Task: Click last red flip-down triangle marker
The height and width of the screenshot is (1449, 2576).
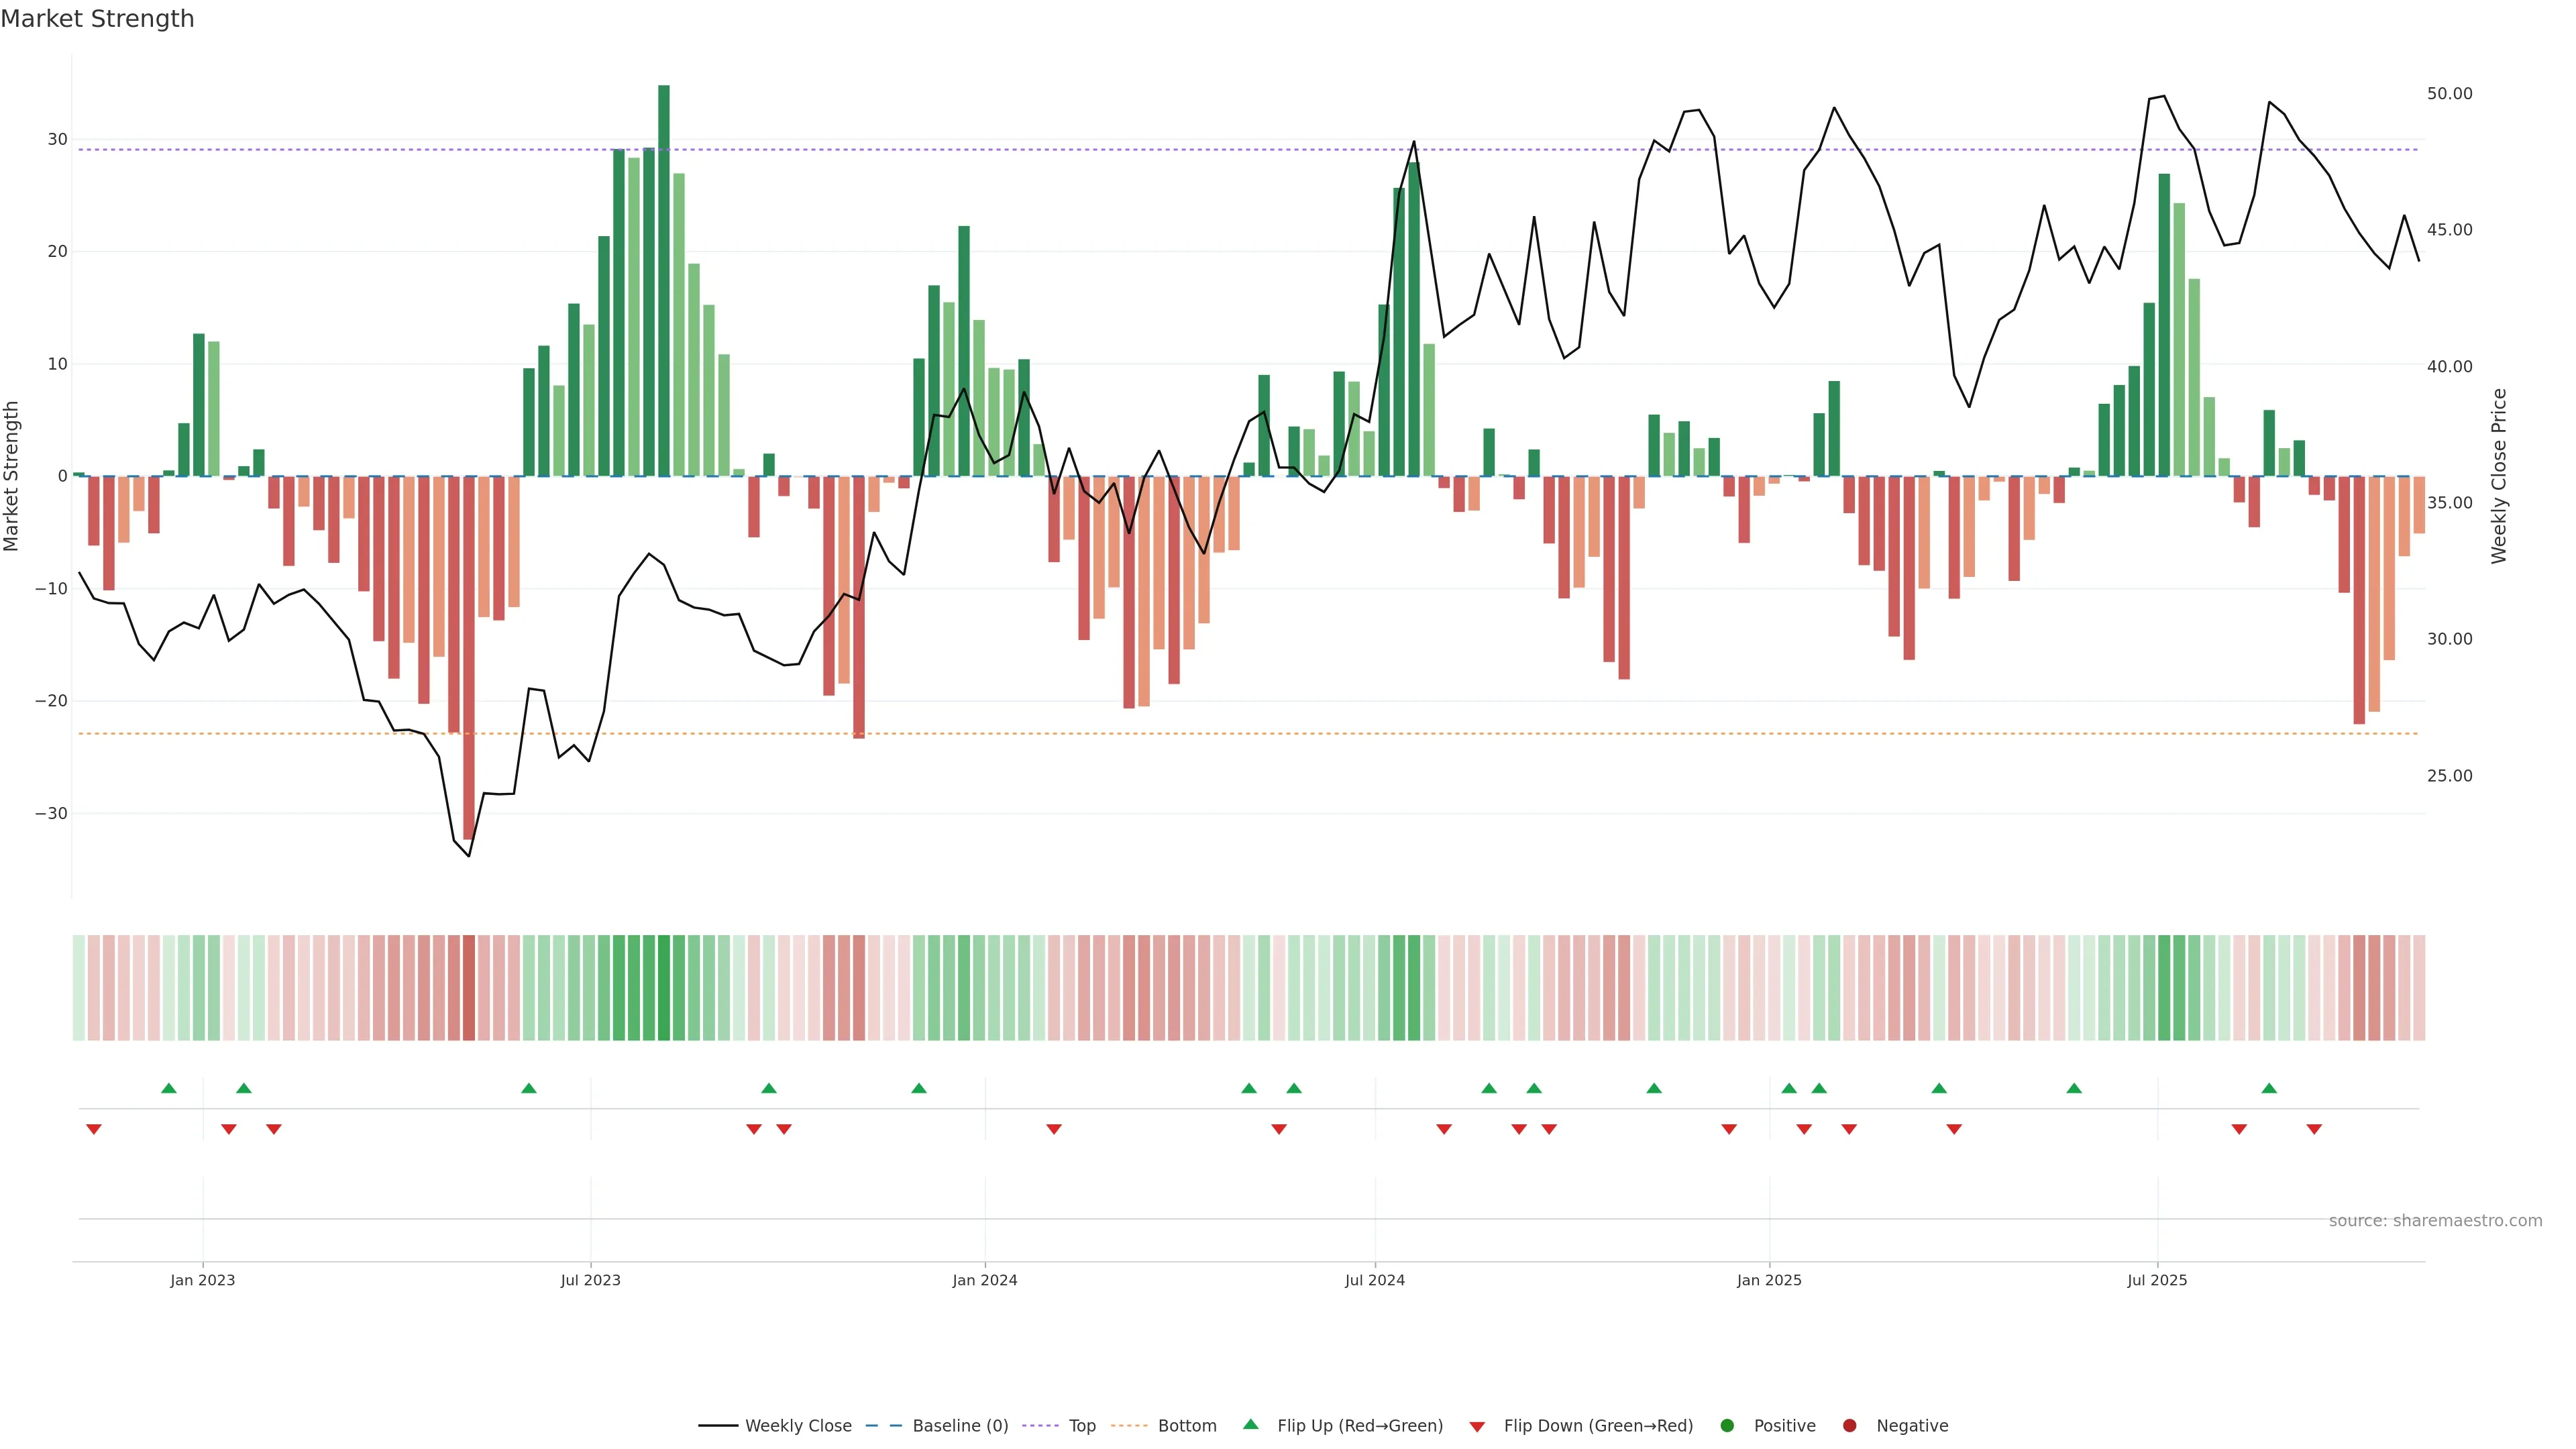Action: point(2314,1129)
